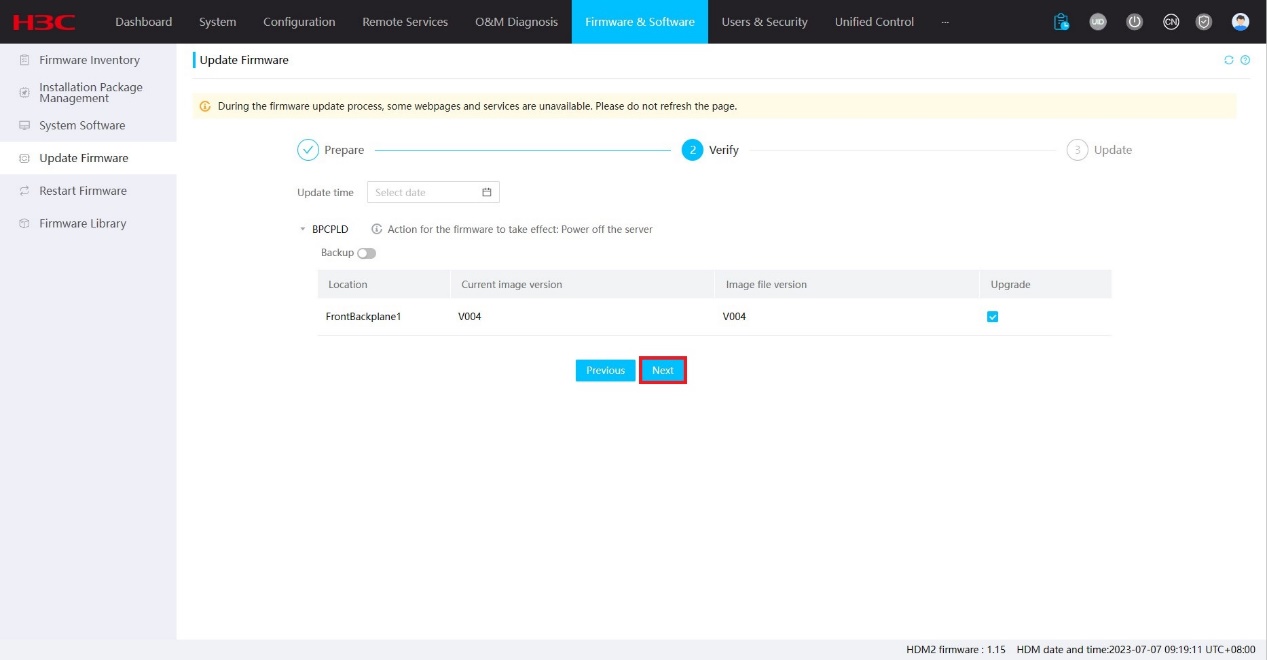Click the Prepare step checkmark circle

point(308,150)
